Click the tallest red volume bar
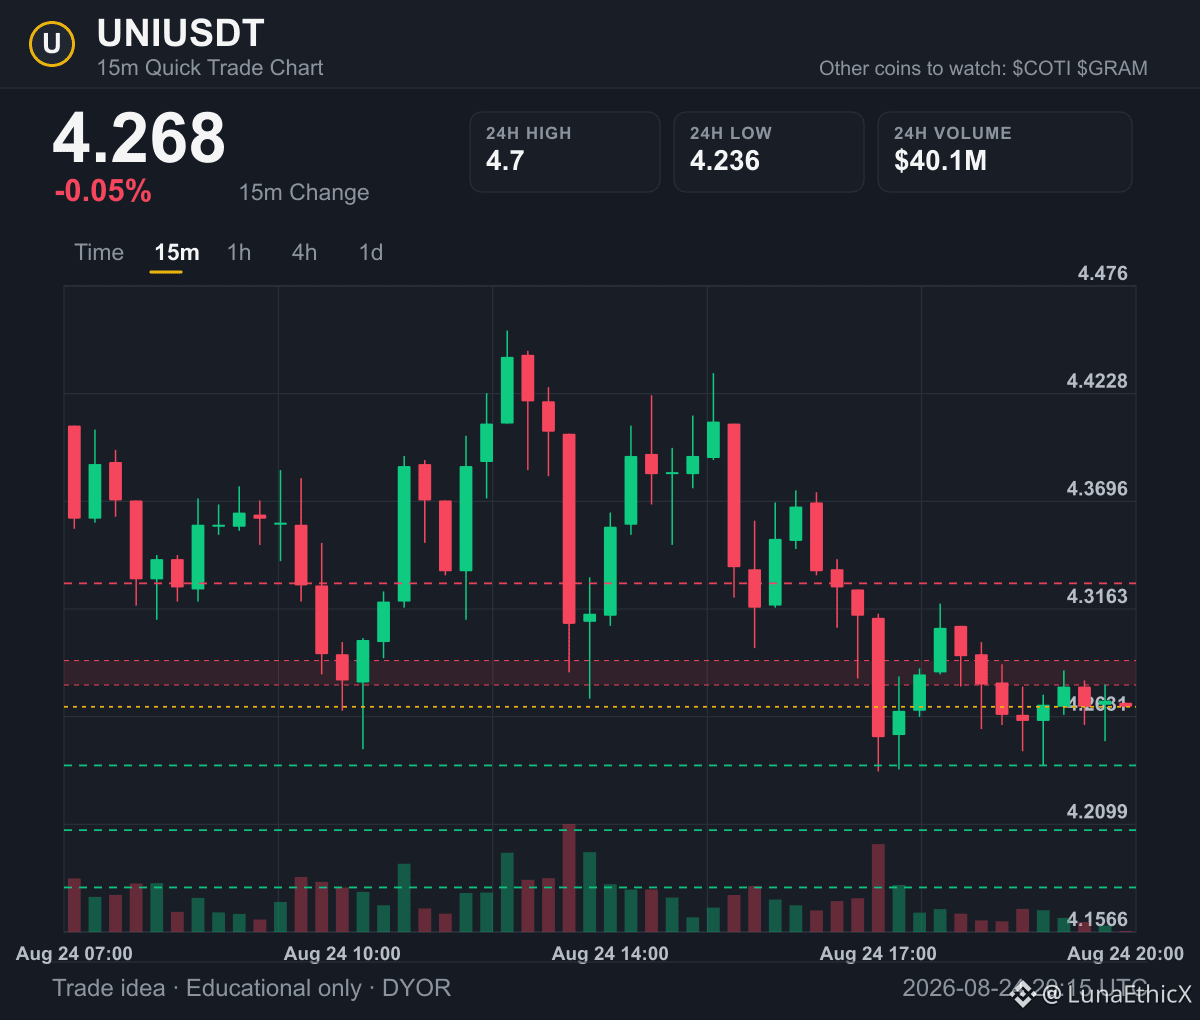Viewport: 1200px width, 1020px height. [x=569, y=878]
